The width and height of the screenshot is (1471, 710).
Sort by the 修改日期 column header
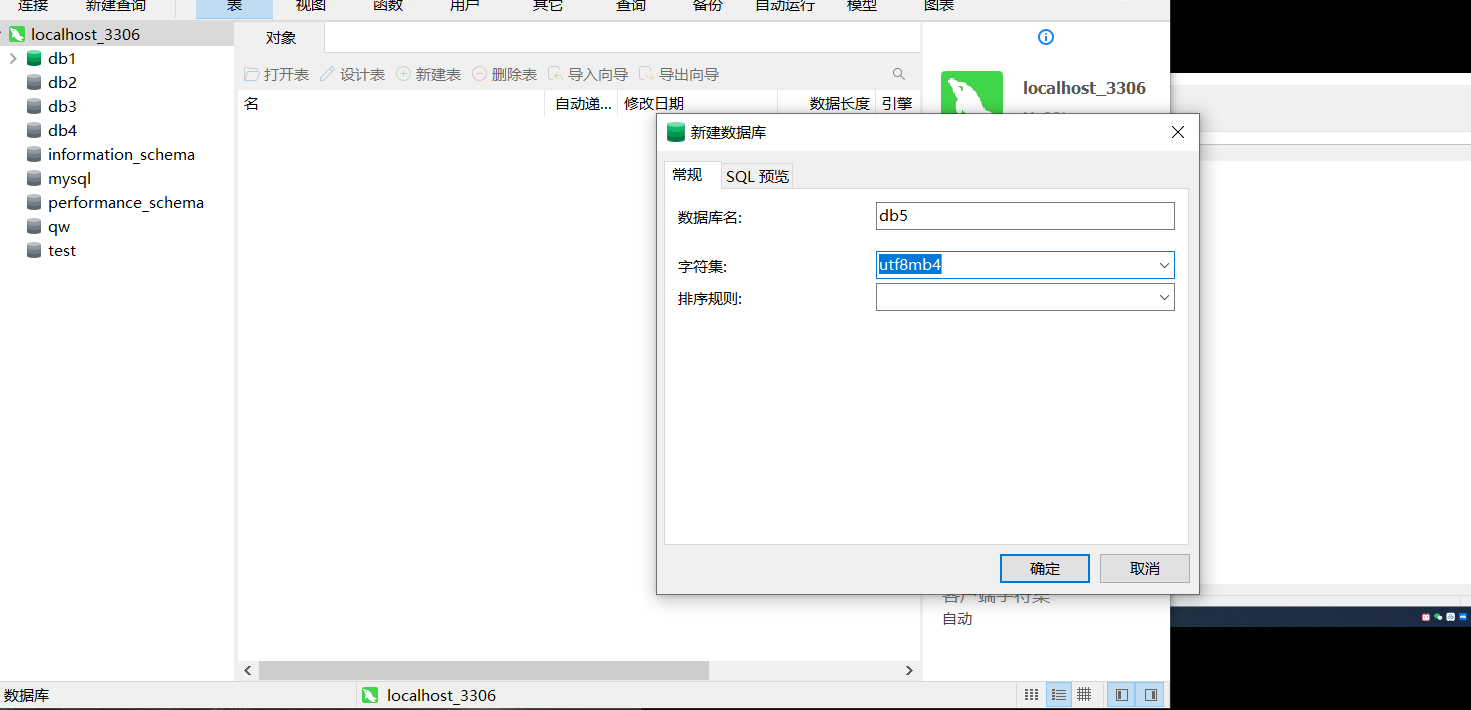pyautogui.click(x=697, y=103)
